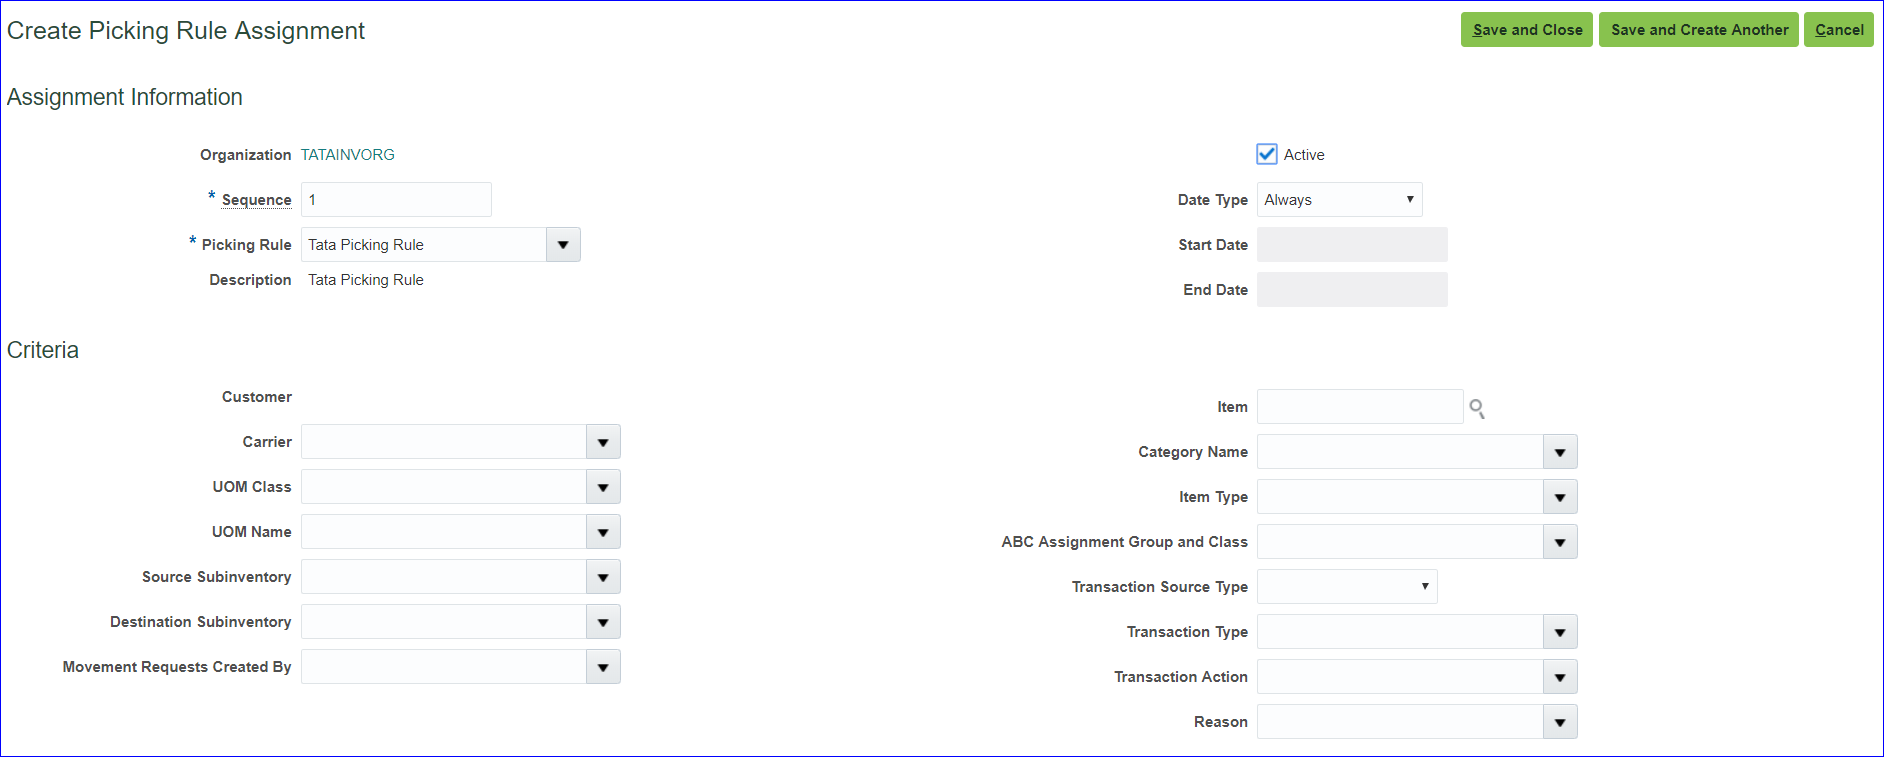Open the Picking Rule dropdown arrow
1884x757 pixels.
pos(563,245)
